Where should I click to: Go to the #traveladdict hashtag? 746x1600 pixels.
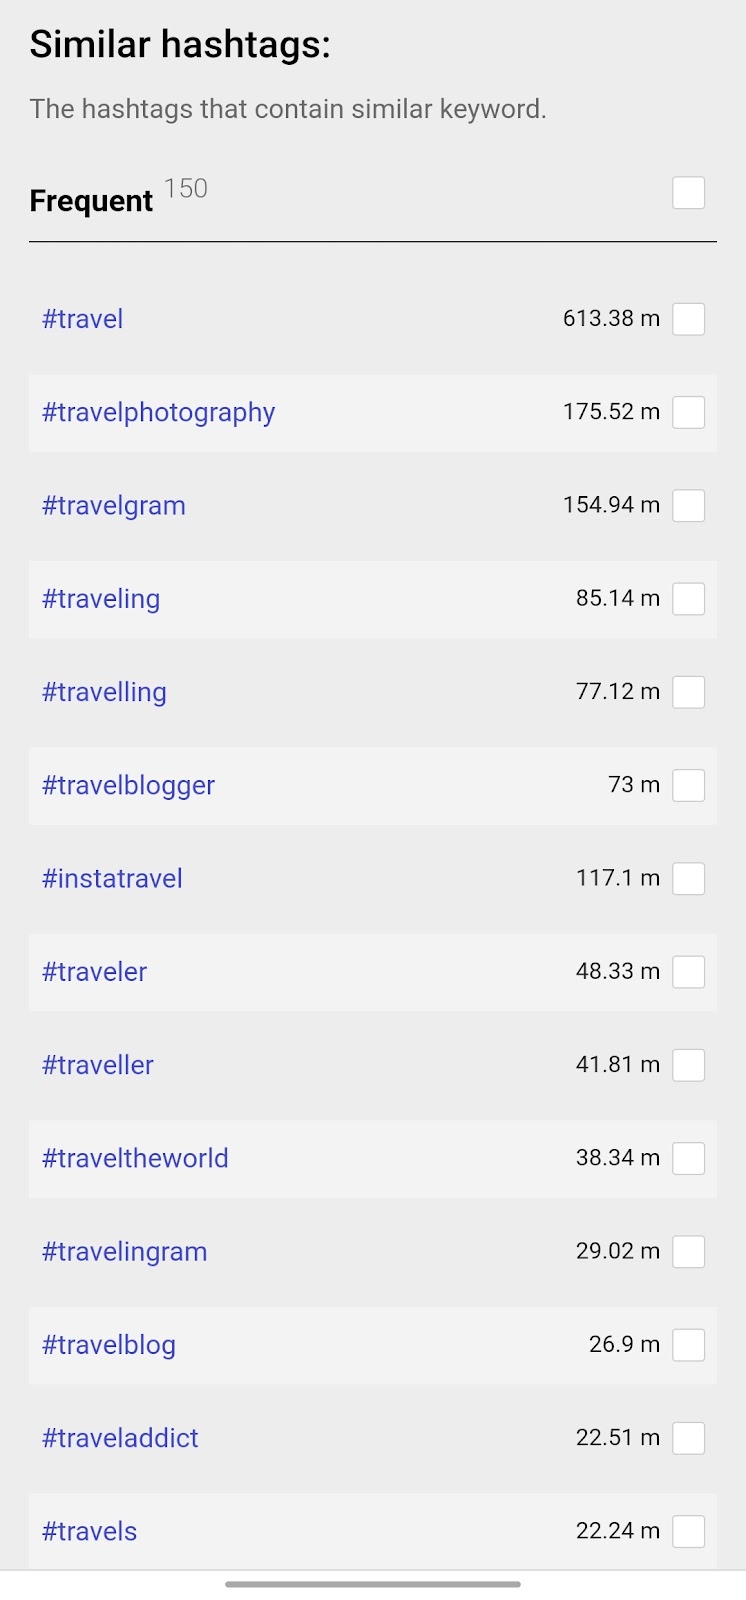120,1438
